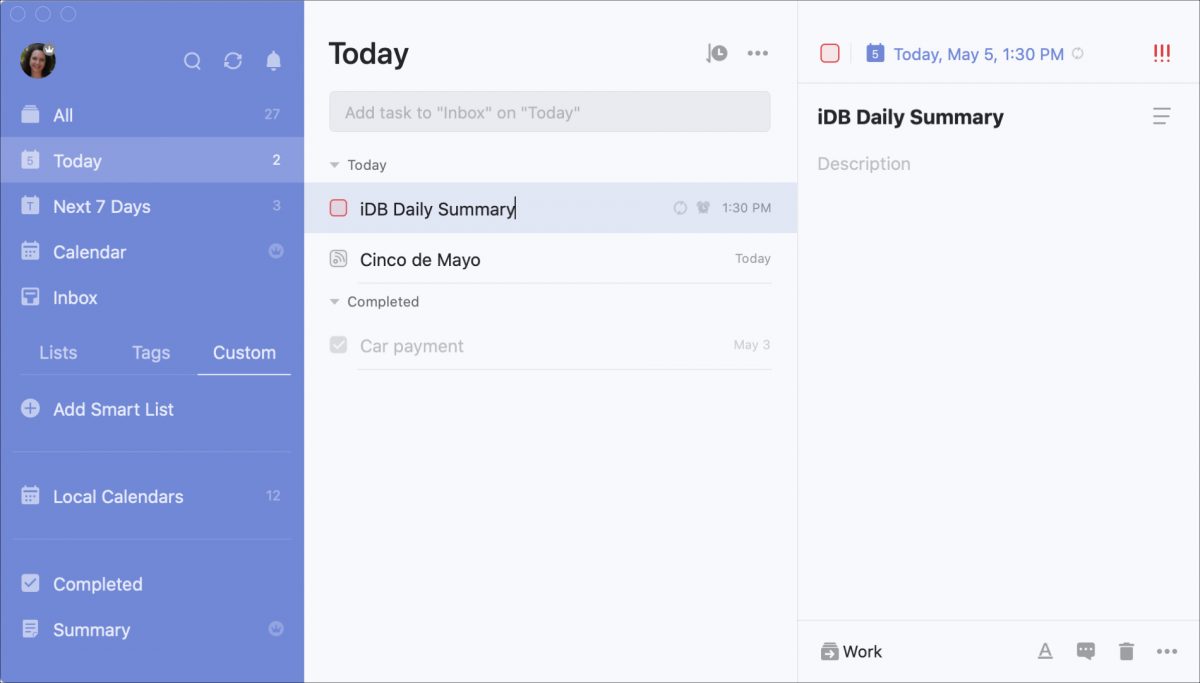Collapse the Completed section
This screenshot has width=1200, height=683.
(x=333, y=301)
